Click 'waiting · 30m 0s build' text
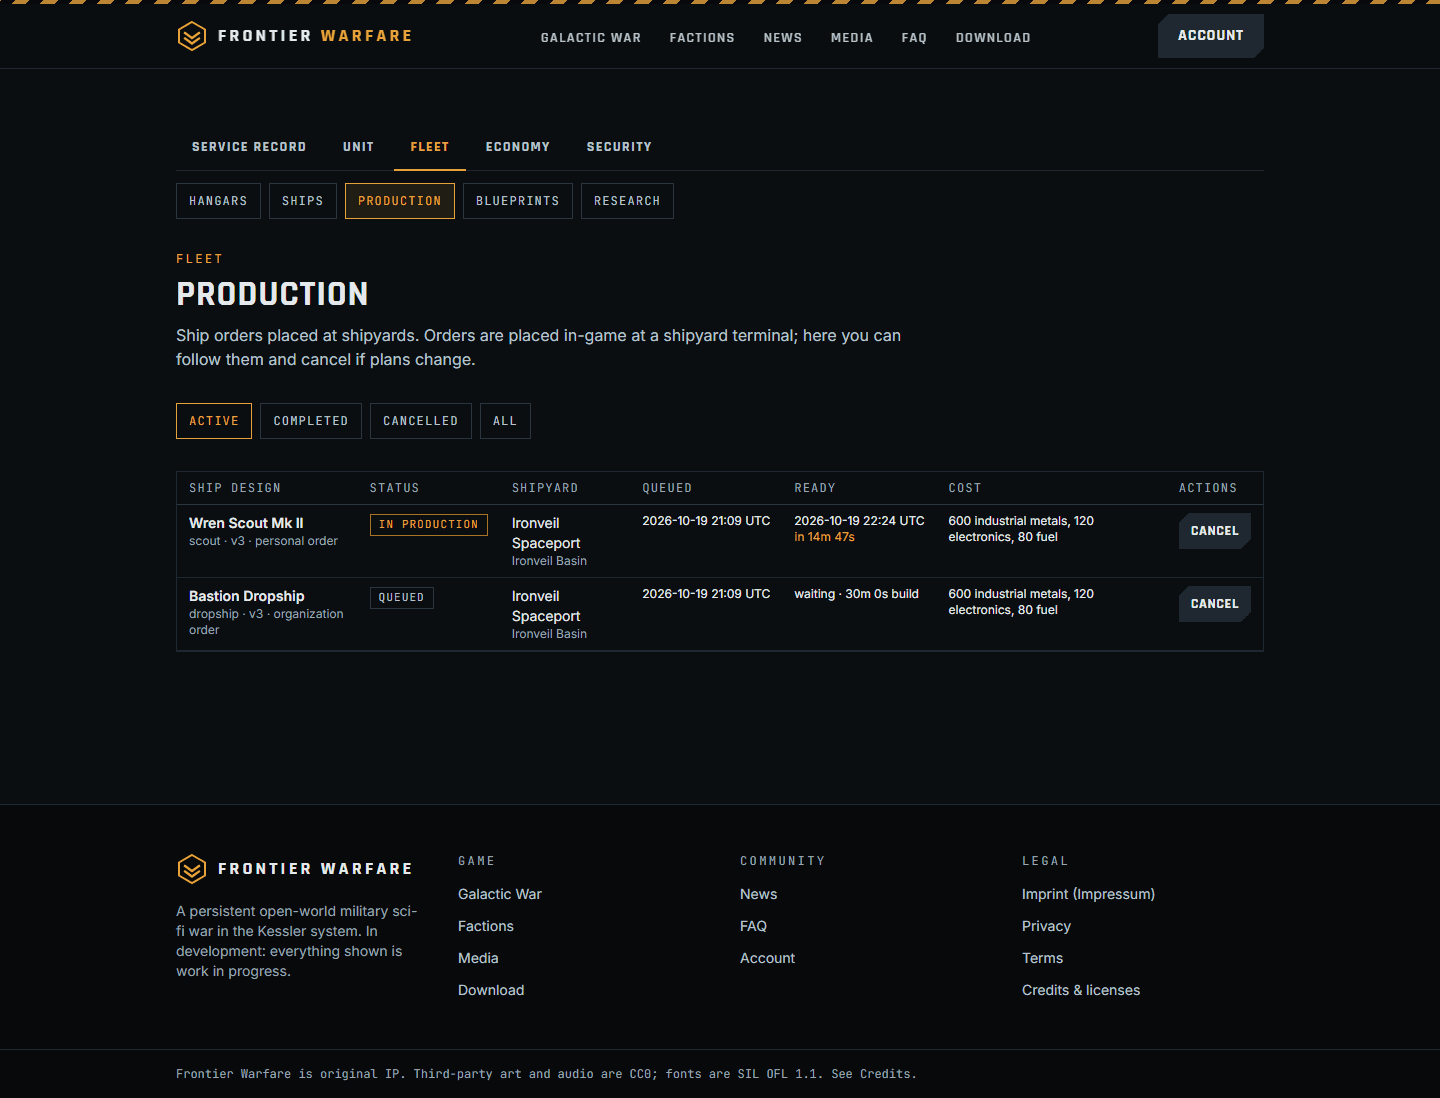 [x=857, y=594]
